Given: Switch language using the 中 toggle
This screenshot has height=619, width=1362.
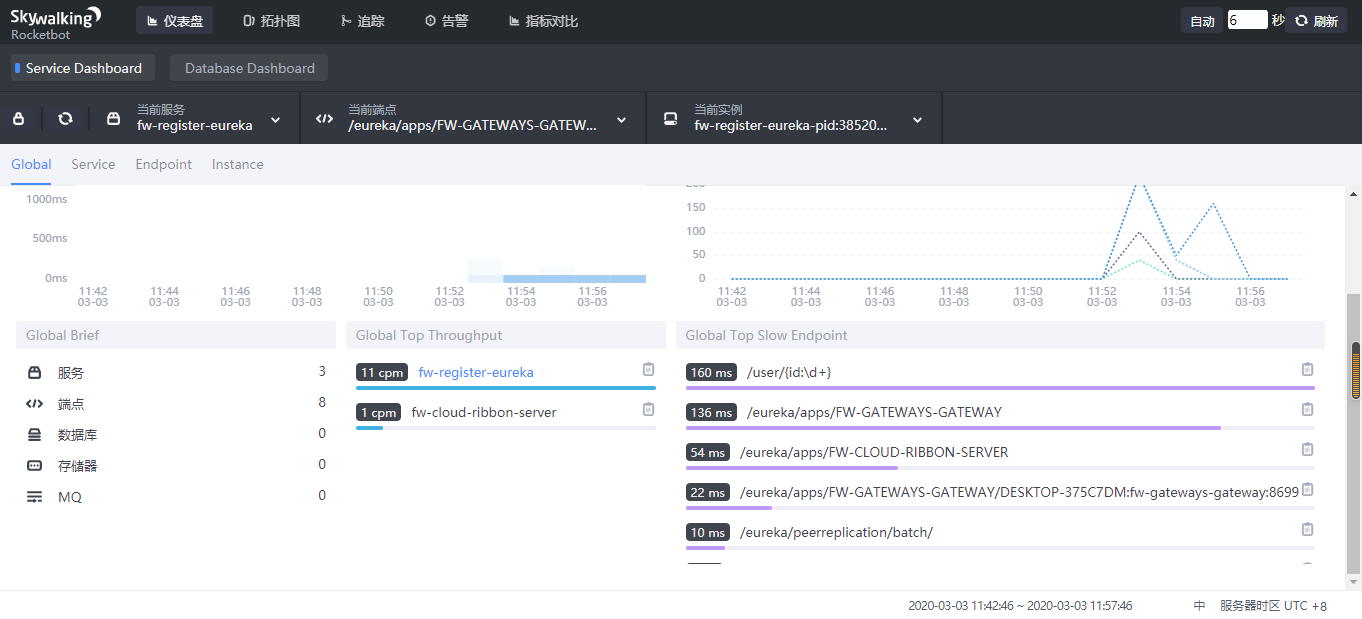Looking at the screenshot, I should (x=1199, y=606).
